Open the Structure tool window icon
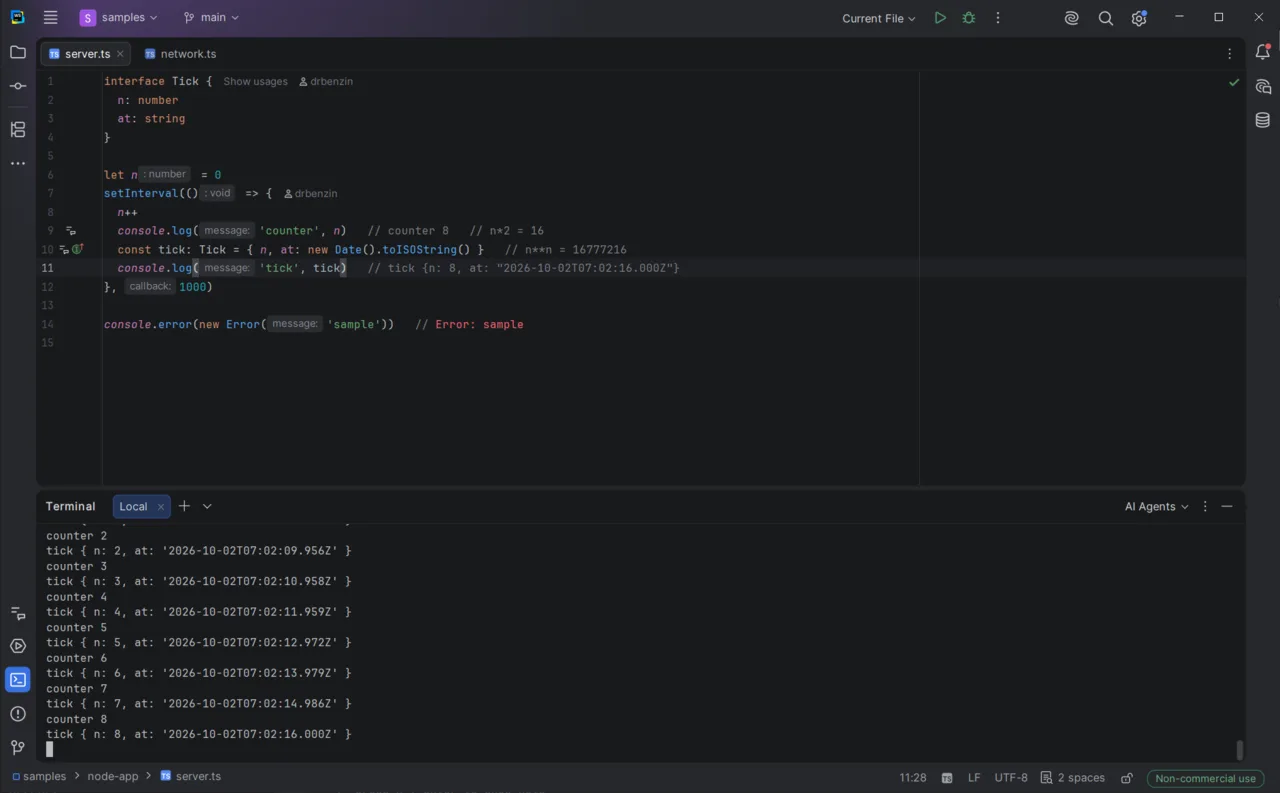 pyautogui.click(x=18, y=129)
